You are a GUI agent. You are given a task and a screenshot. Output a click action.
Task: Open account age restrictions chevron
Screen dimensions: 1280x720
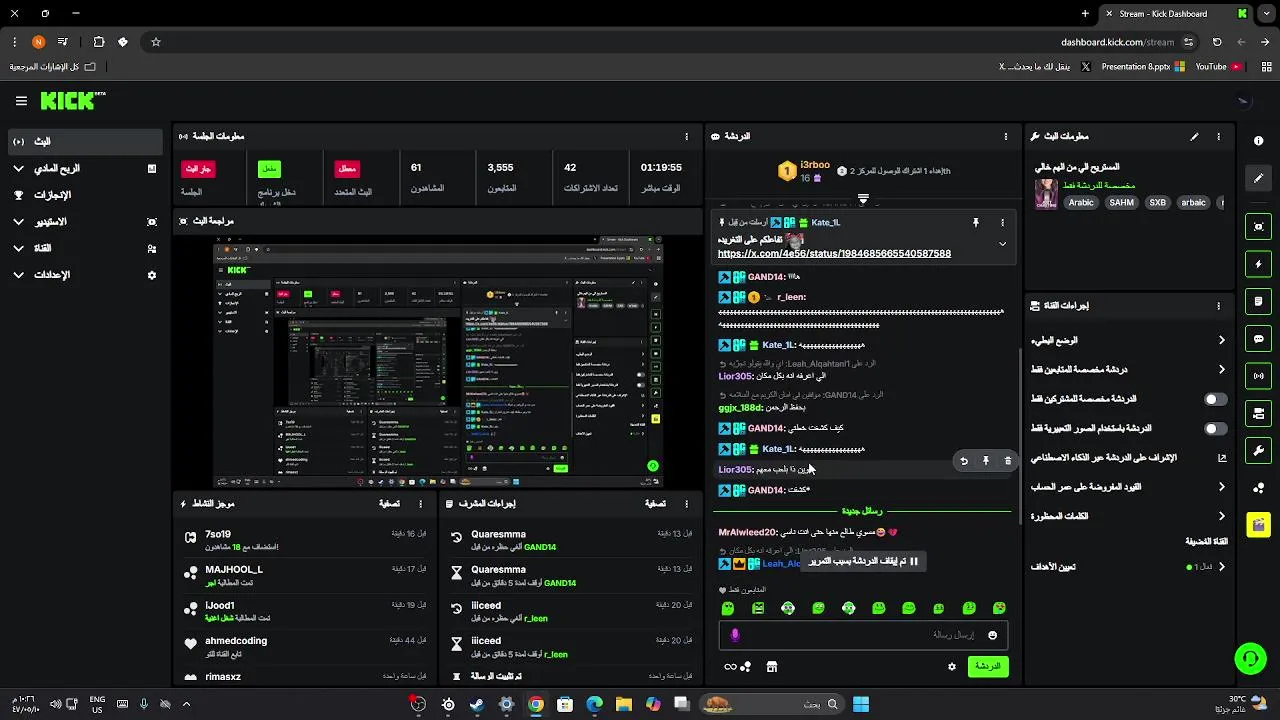click(x=1221, y=487)
